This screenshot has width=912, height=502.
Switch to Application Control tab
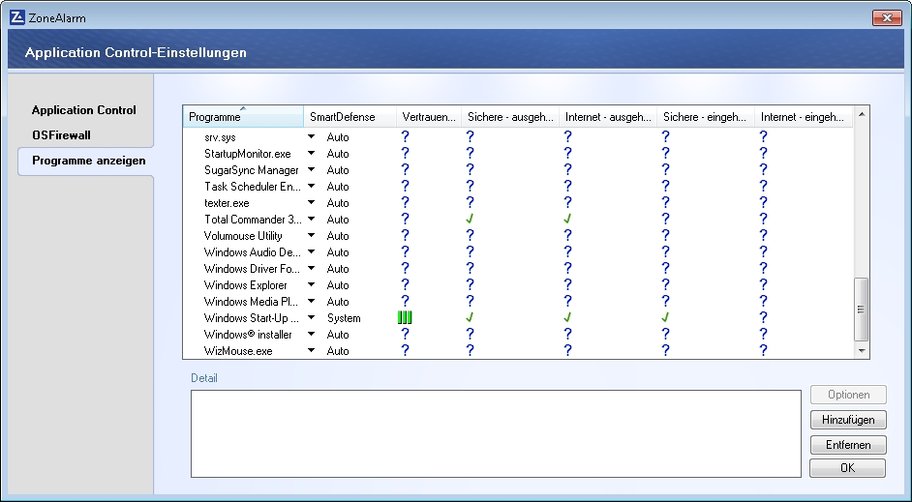[x=84, y=110]
